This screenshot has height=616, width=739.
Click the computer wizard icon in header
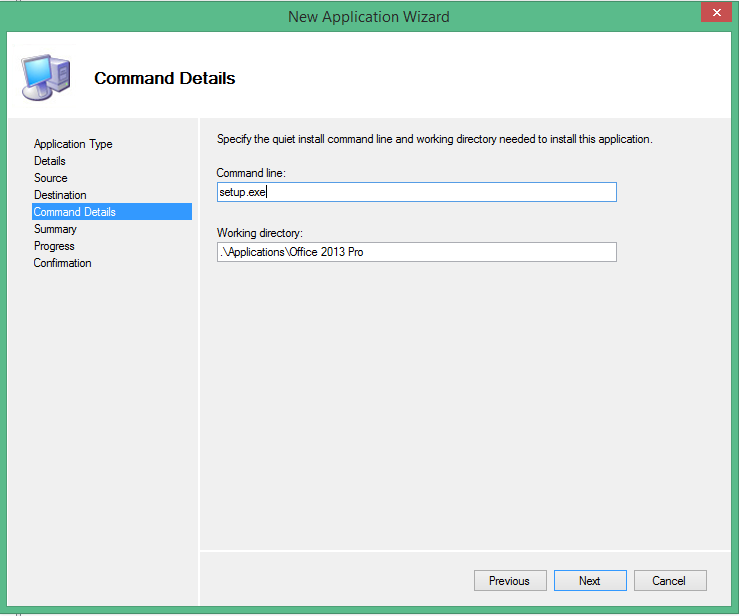pyautogui.click(x=44, y=77)
